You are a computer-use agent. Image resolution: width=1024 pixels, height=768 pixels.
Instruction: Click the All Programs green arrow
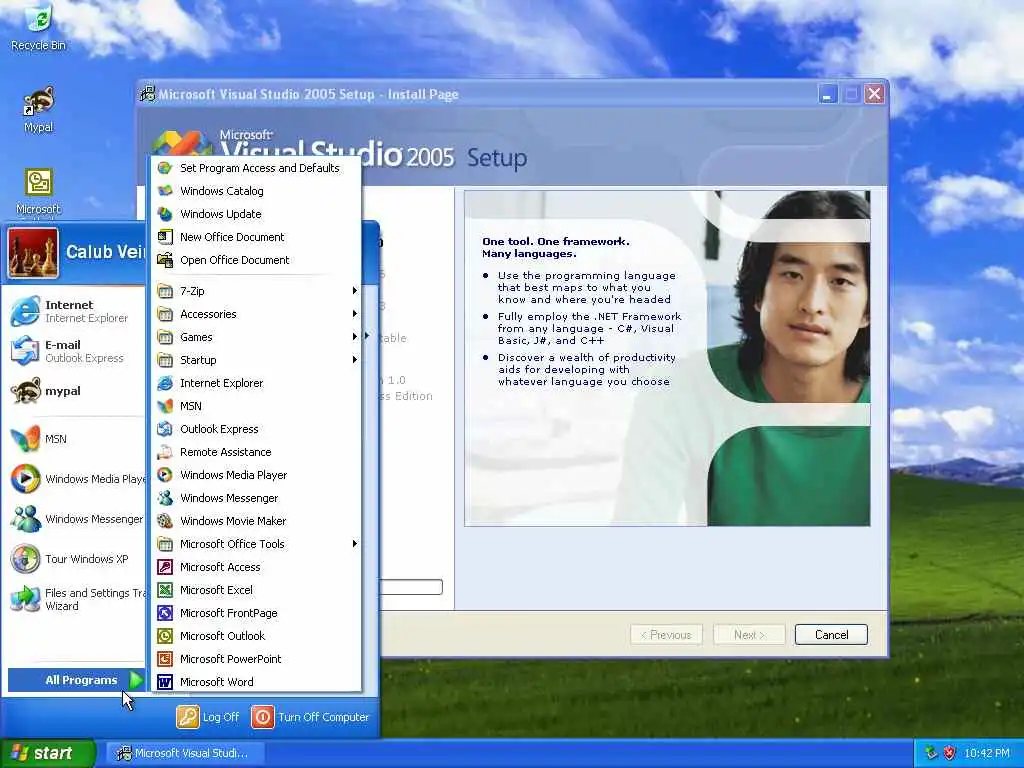pos(136,680)
